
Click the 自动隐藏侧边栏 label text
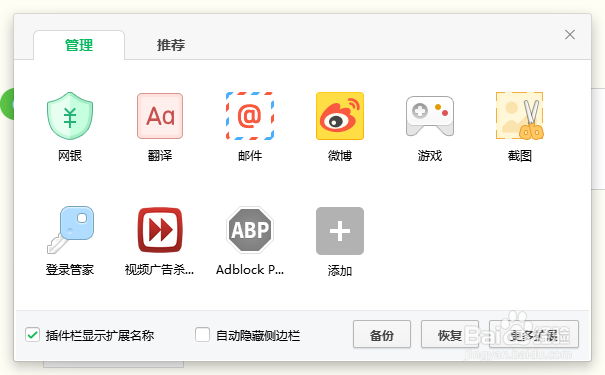(258, 335)
